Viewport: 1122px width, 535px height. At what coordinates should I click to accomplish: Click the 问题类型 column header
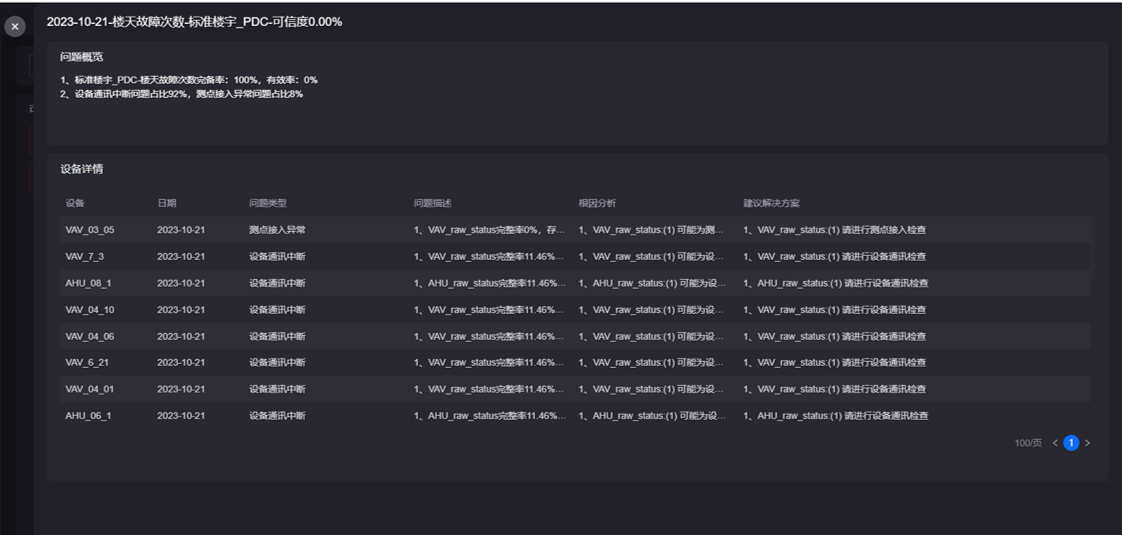click(267, 203)
